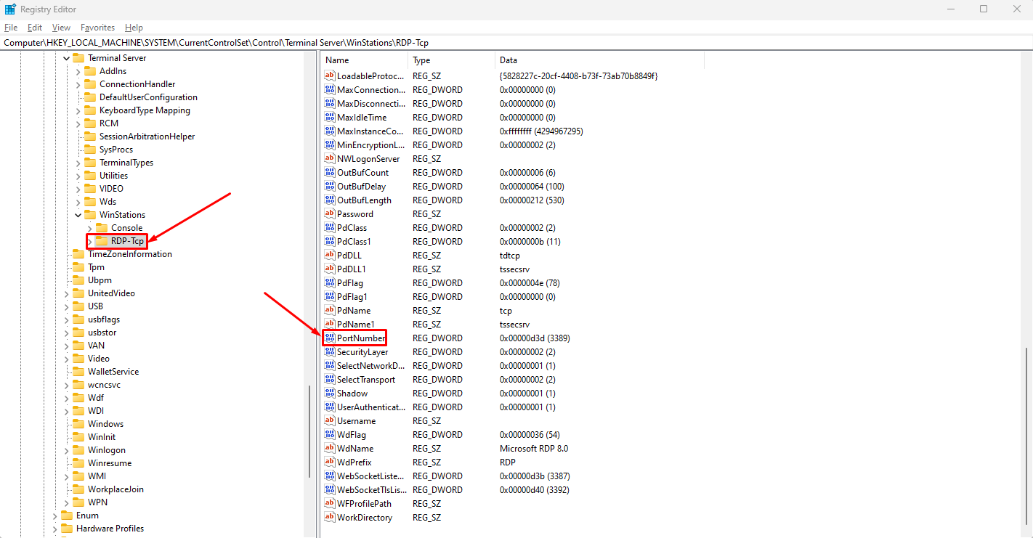Click the SecurityLayer DWORD icon
1033x538 pixels.
click(330, 352)
